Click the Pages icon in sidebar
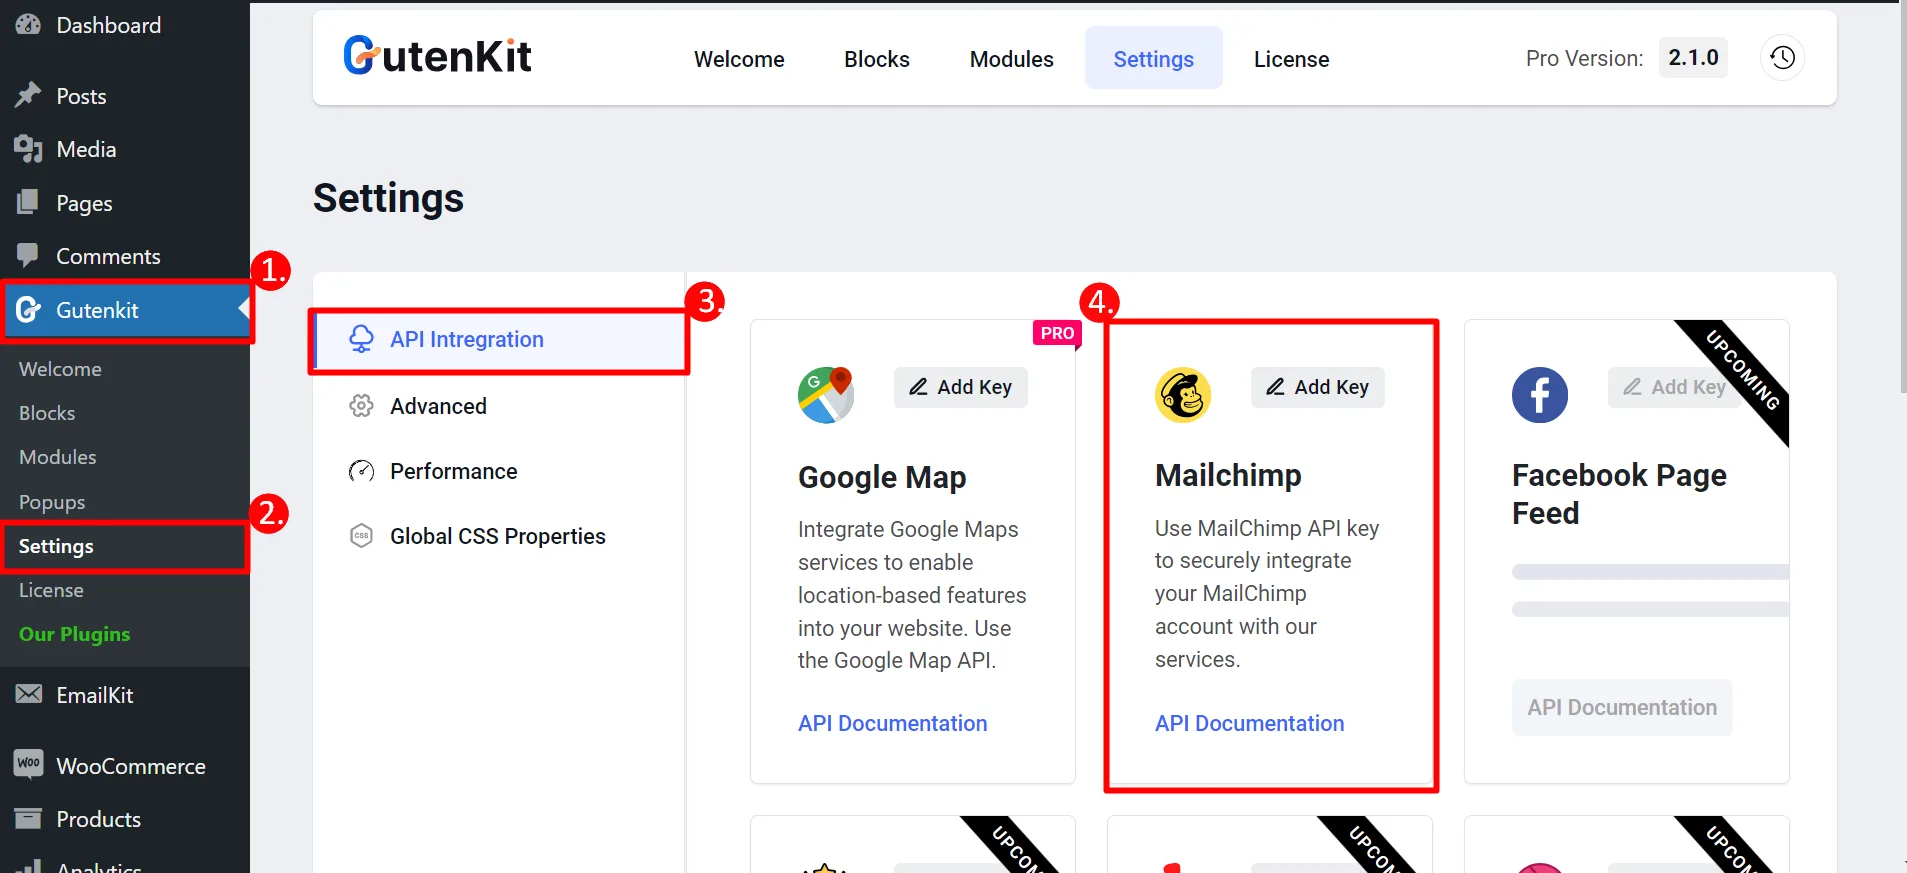The height and width of the screenshot is (873, 1907). point(28,202)
